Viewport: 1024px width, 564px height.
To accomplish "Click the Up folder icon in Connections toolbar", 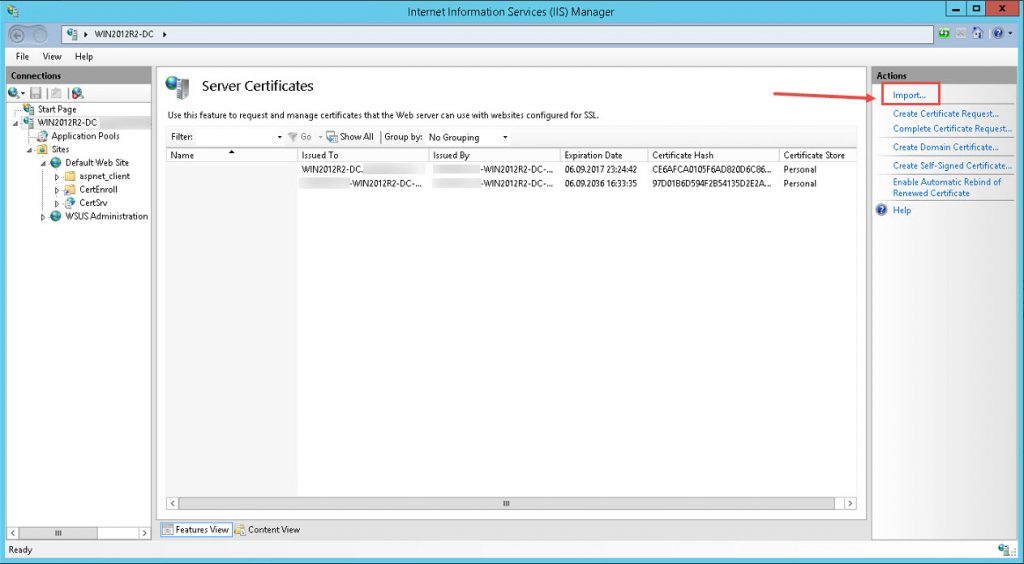I will tap(56, 93).
